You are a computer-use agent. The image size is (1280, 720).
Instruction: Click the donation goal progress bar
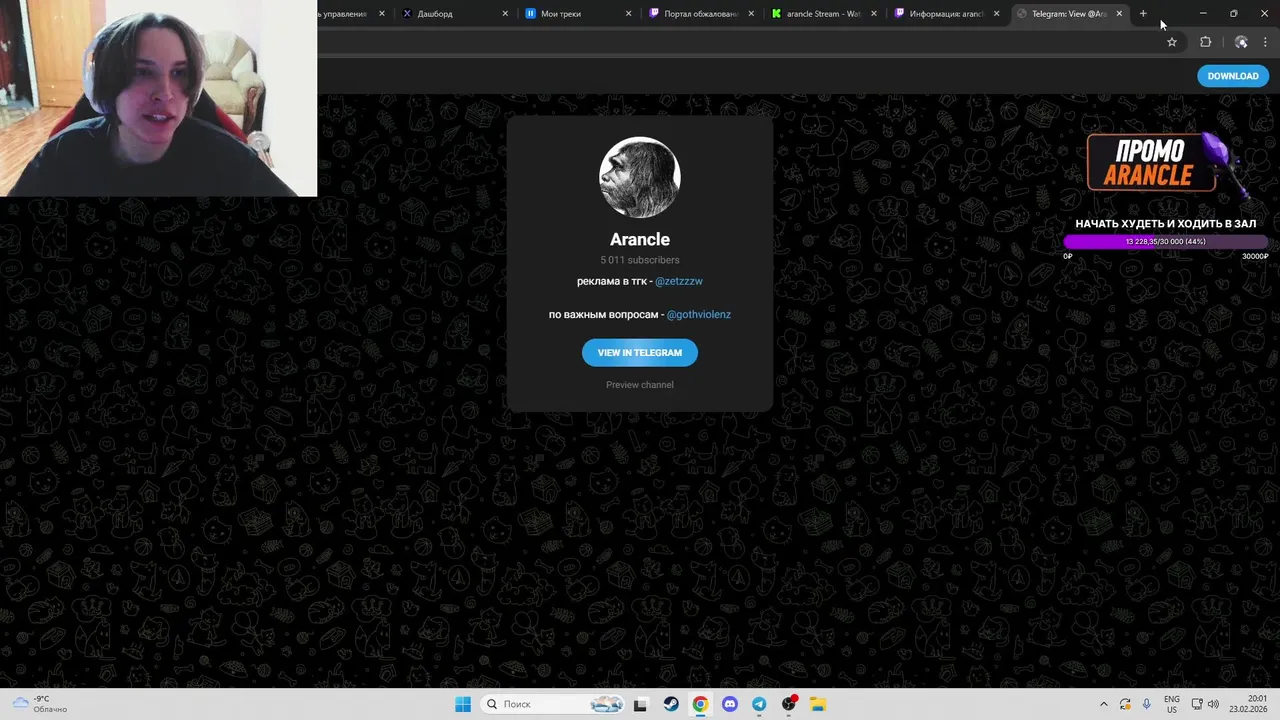1166,241
